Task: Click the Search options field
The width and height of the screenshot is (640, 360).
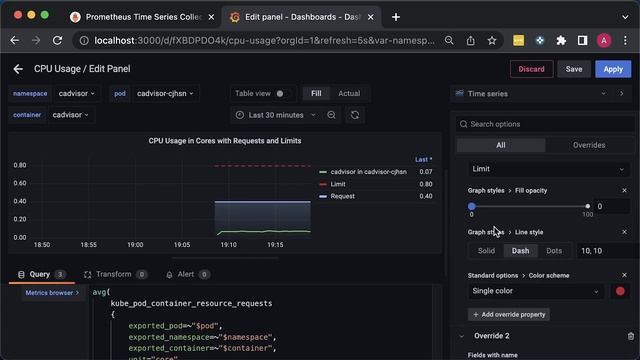Action: coord(545,124)
